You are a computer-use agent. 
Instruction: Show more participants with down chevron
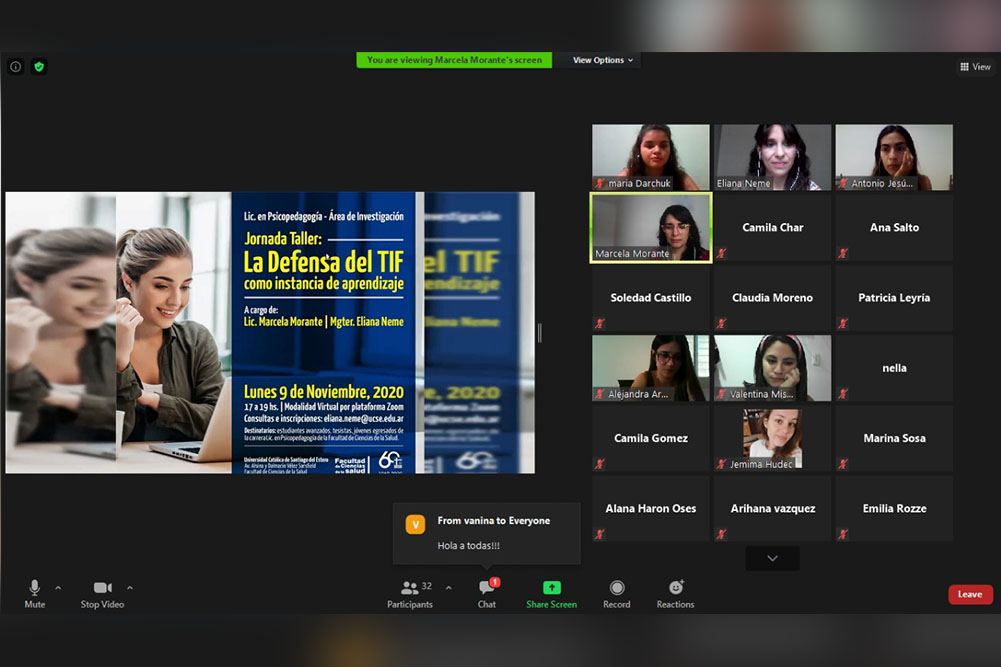tap(772, 558)
